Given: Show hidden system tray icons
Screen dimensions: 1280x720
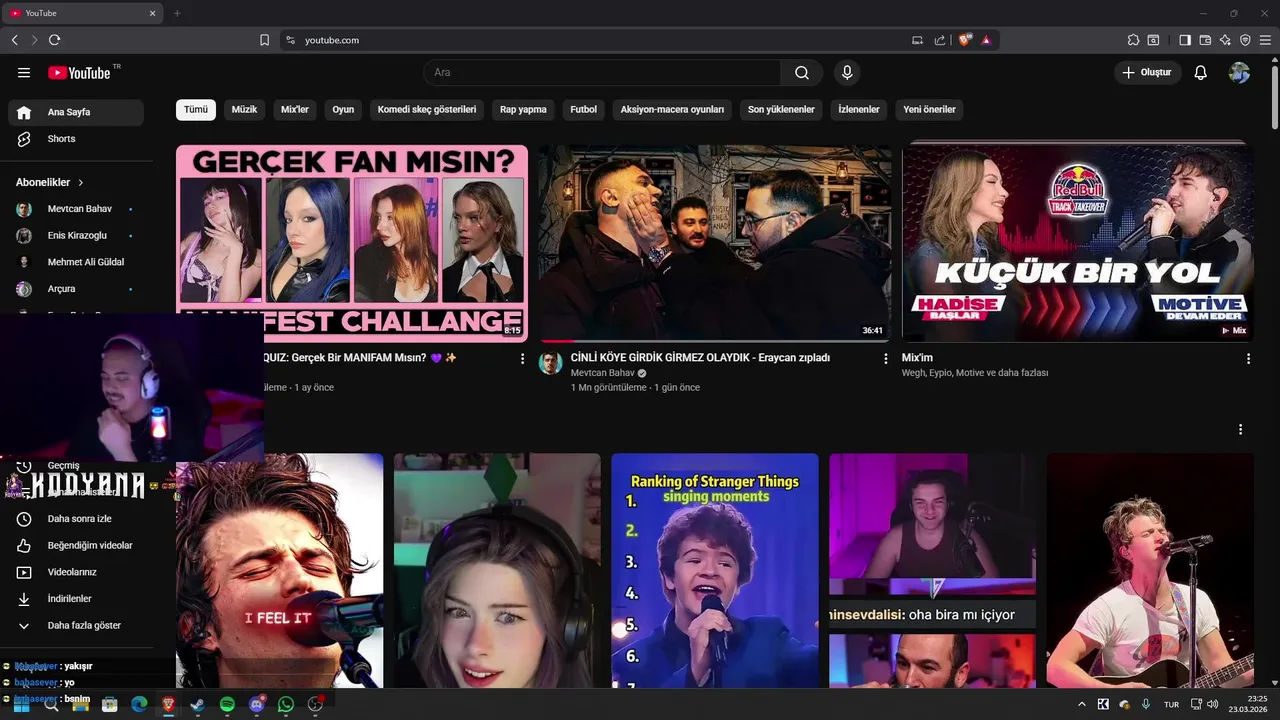Looking at the screenshot, I should pyautogui.click(x=1081, y=704).
